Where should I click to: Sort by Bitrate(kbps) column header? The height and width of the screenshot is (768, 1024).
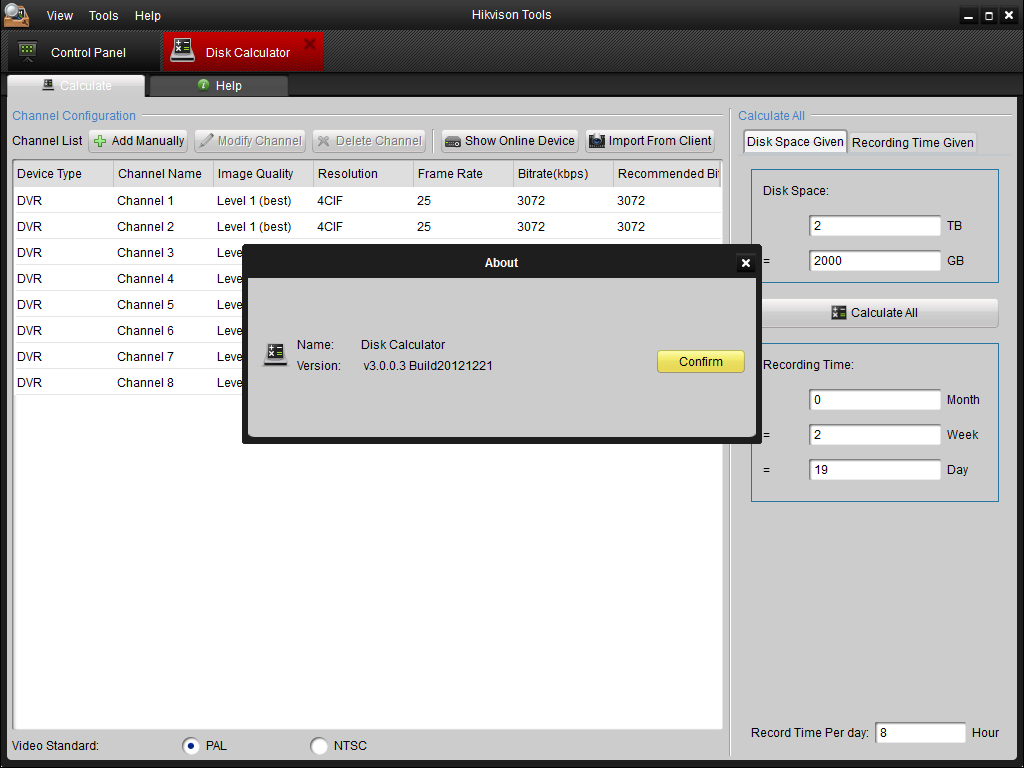tap(564, 174)
